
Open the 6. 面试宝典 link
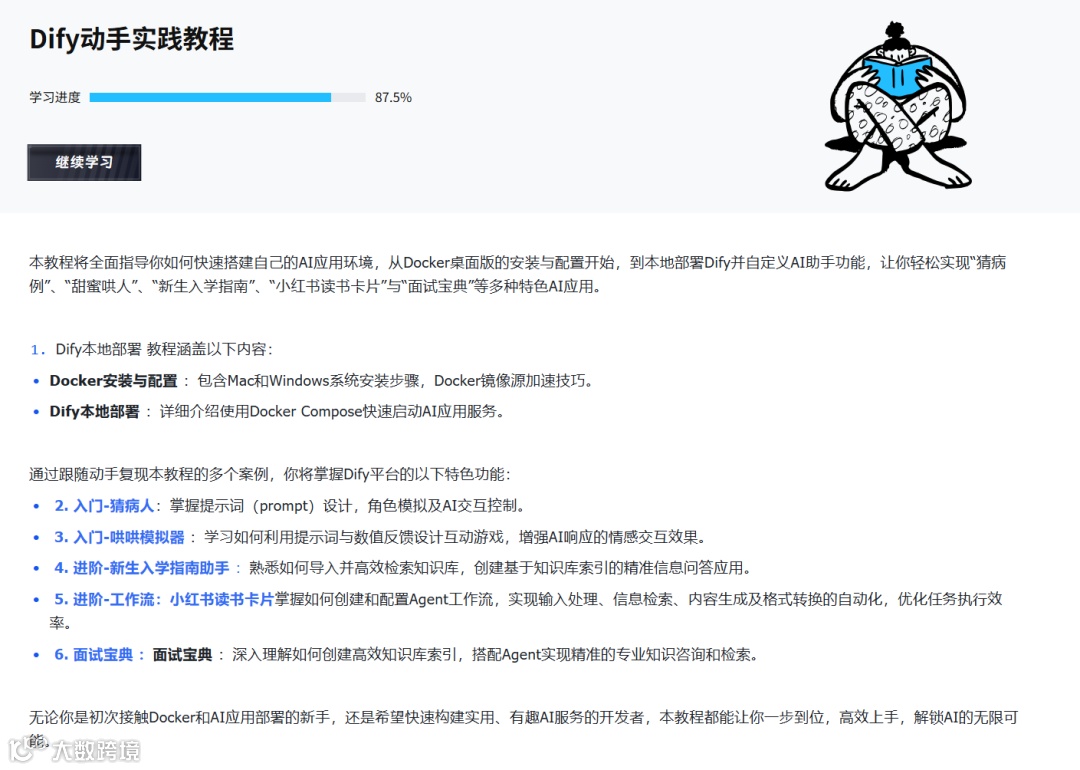pos(94,655)
